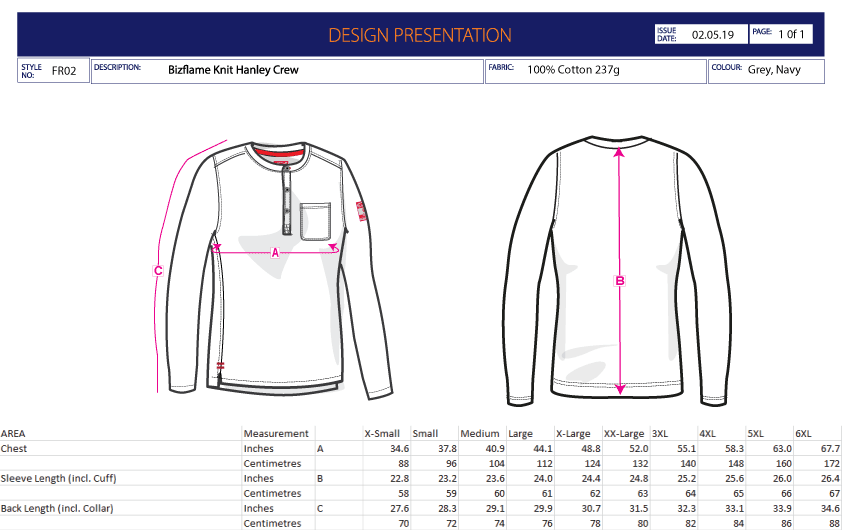Image resolution: width=842 pixels, height=530 pixels.
Task: Click the Medium size header
Action: point(480,433)
